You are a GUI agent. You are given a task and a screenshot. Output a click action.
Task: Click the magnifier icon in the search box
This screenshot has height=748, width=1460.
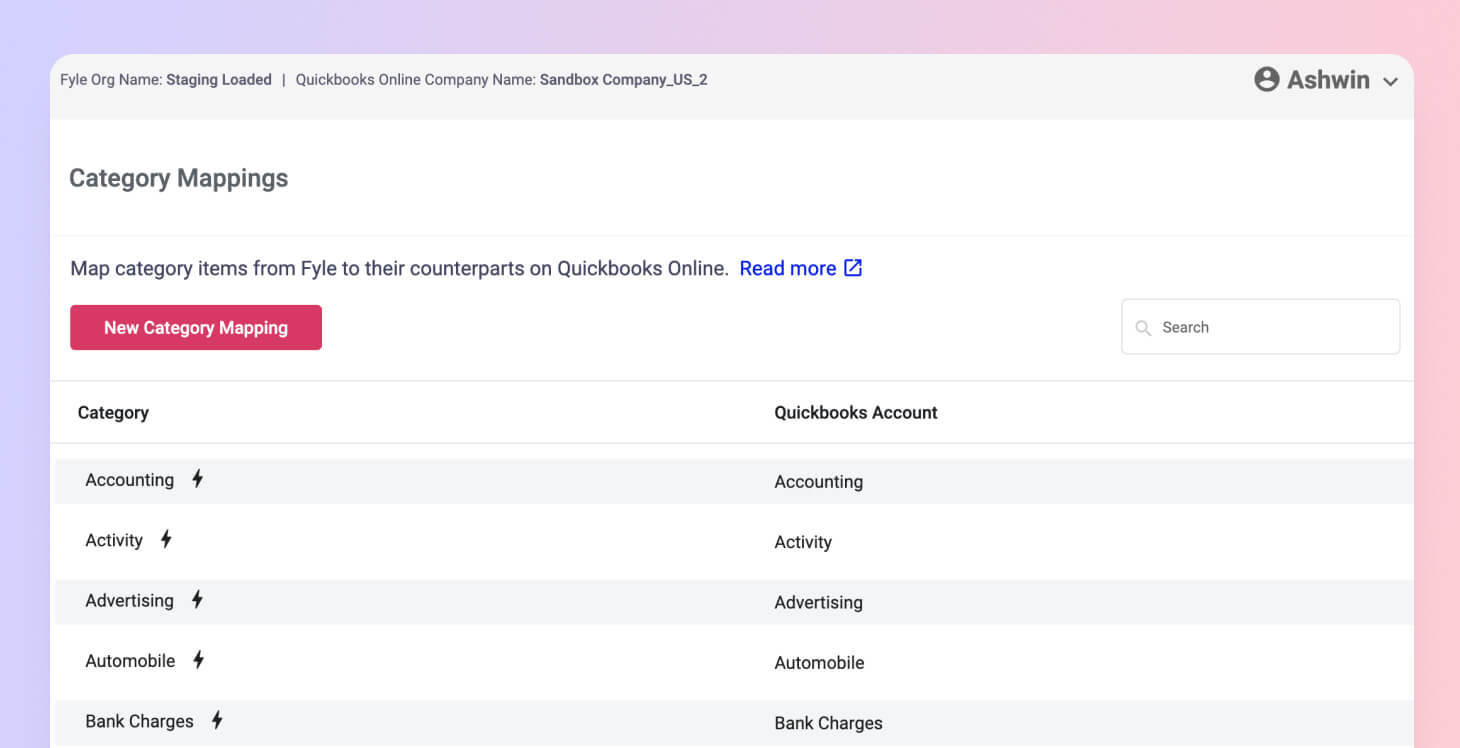click(x=1143, y=327)
